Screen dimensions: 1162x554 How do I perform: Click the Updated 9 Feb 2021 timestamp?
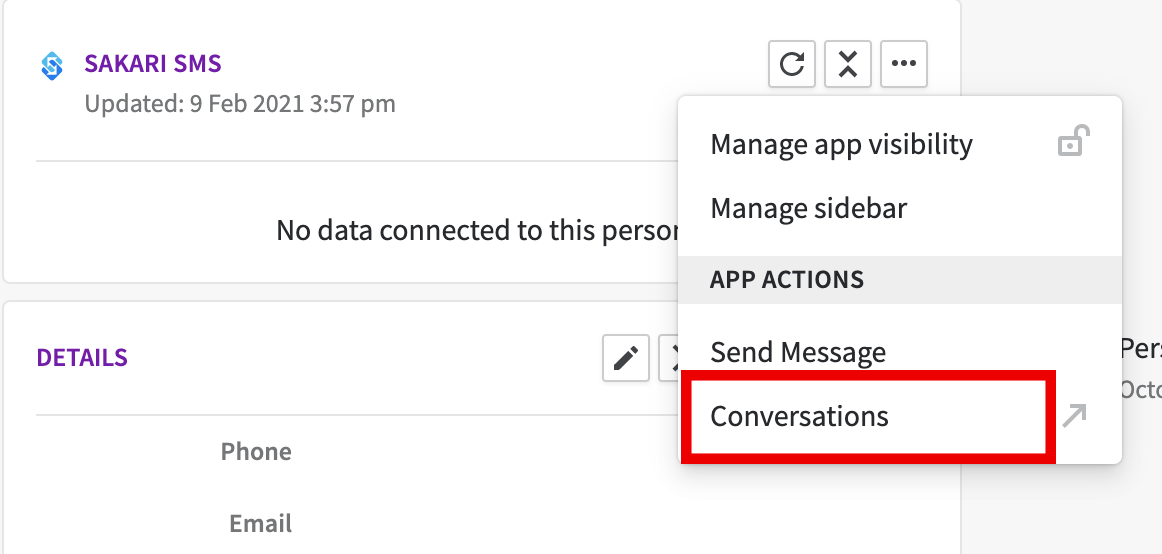point(240,104)
